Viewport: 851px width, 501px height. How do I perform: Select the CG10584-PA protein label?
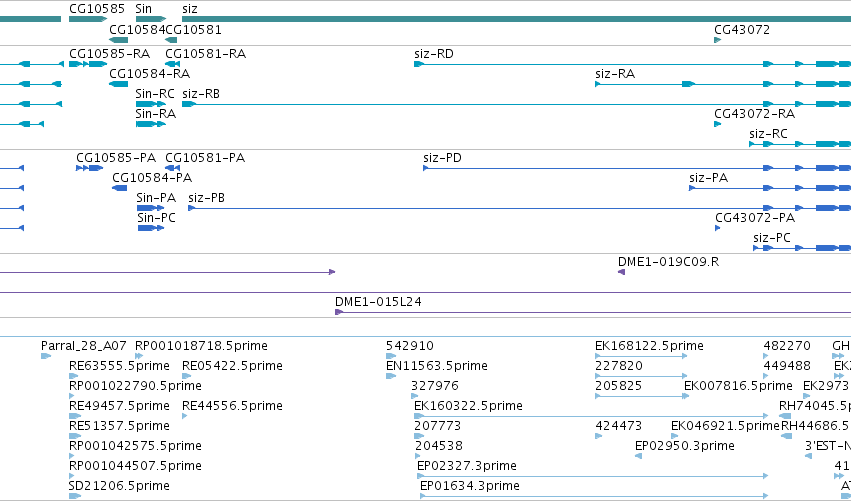click(152, 178)
